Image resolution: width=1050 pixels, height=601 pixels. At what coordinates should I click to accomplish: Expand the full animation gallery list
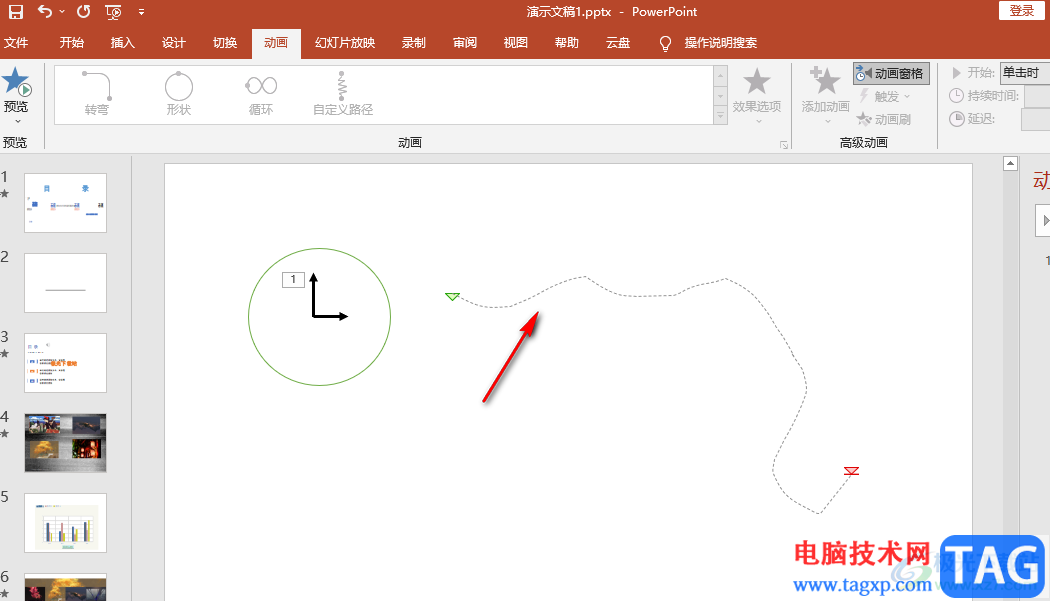[x=721, y=116]
